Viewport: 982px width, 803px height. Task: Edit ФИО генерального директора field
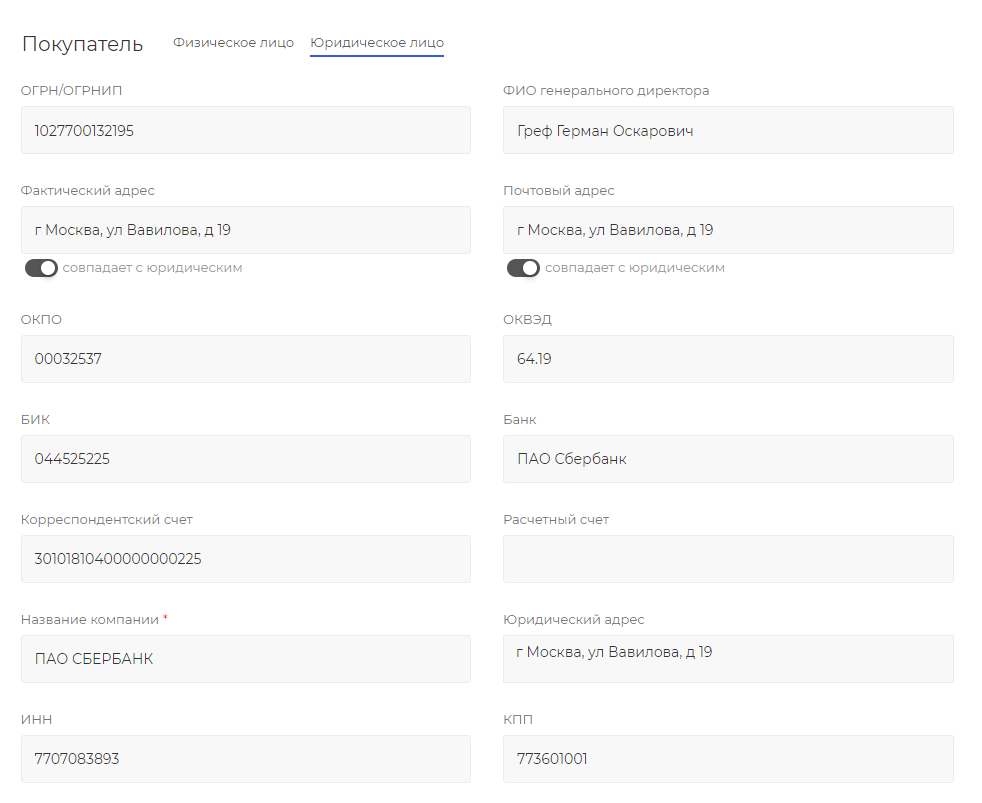728,130
